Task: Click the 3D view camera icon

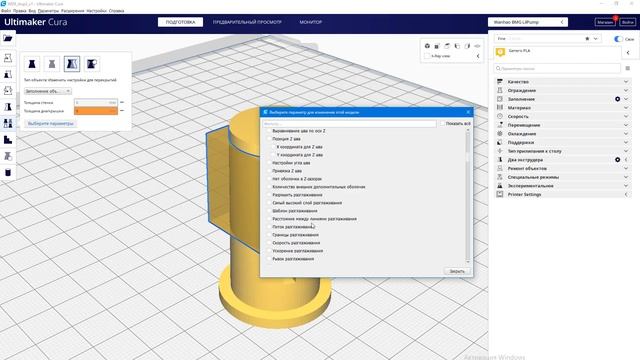Action: point(427,46)
